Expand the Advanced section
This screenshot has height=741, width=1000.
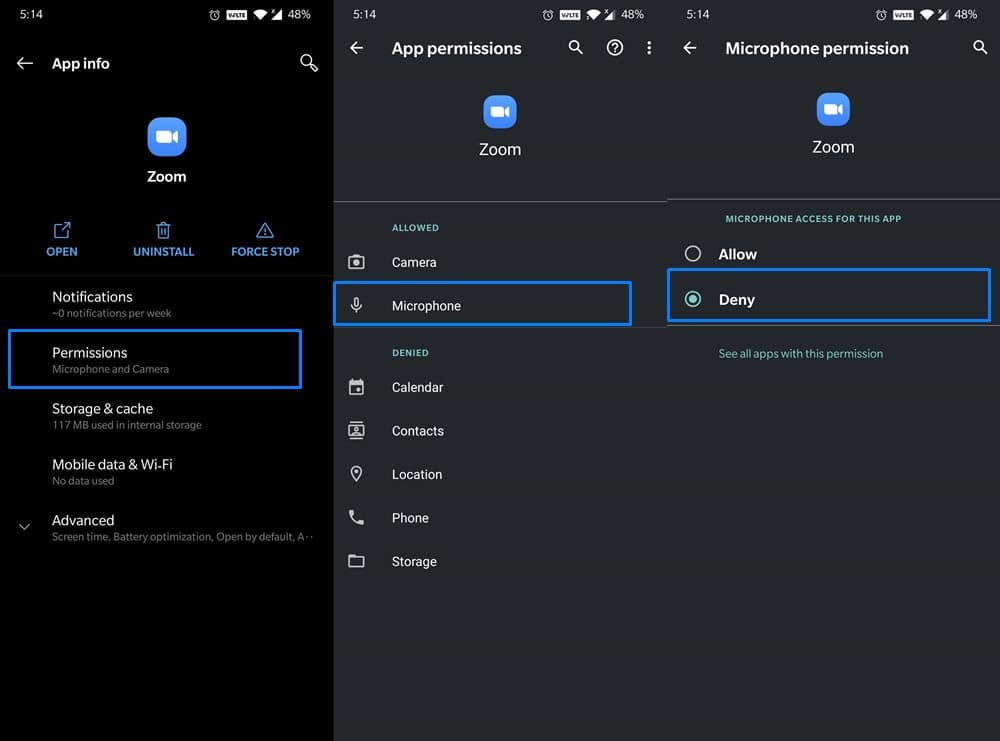[166, 528]
